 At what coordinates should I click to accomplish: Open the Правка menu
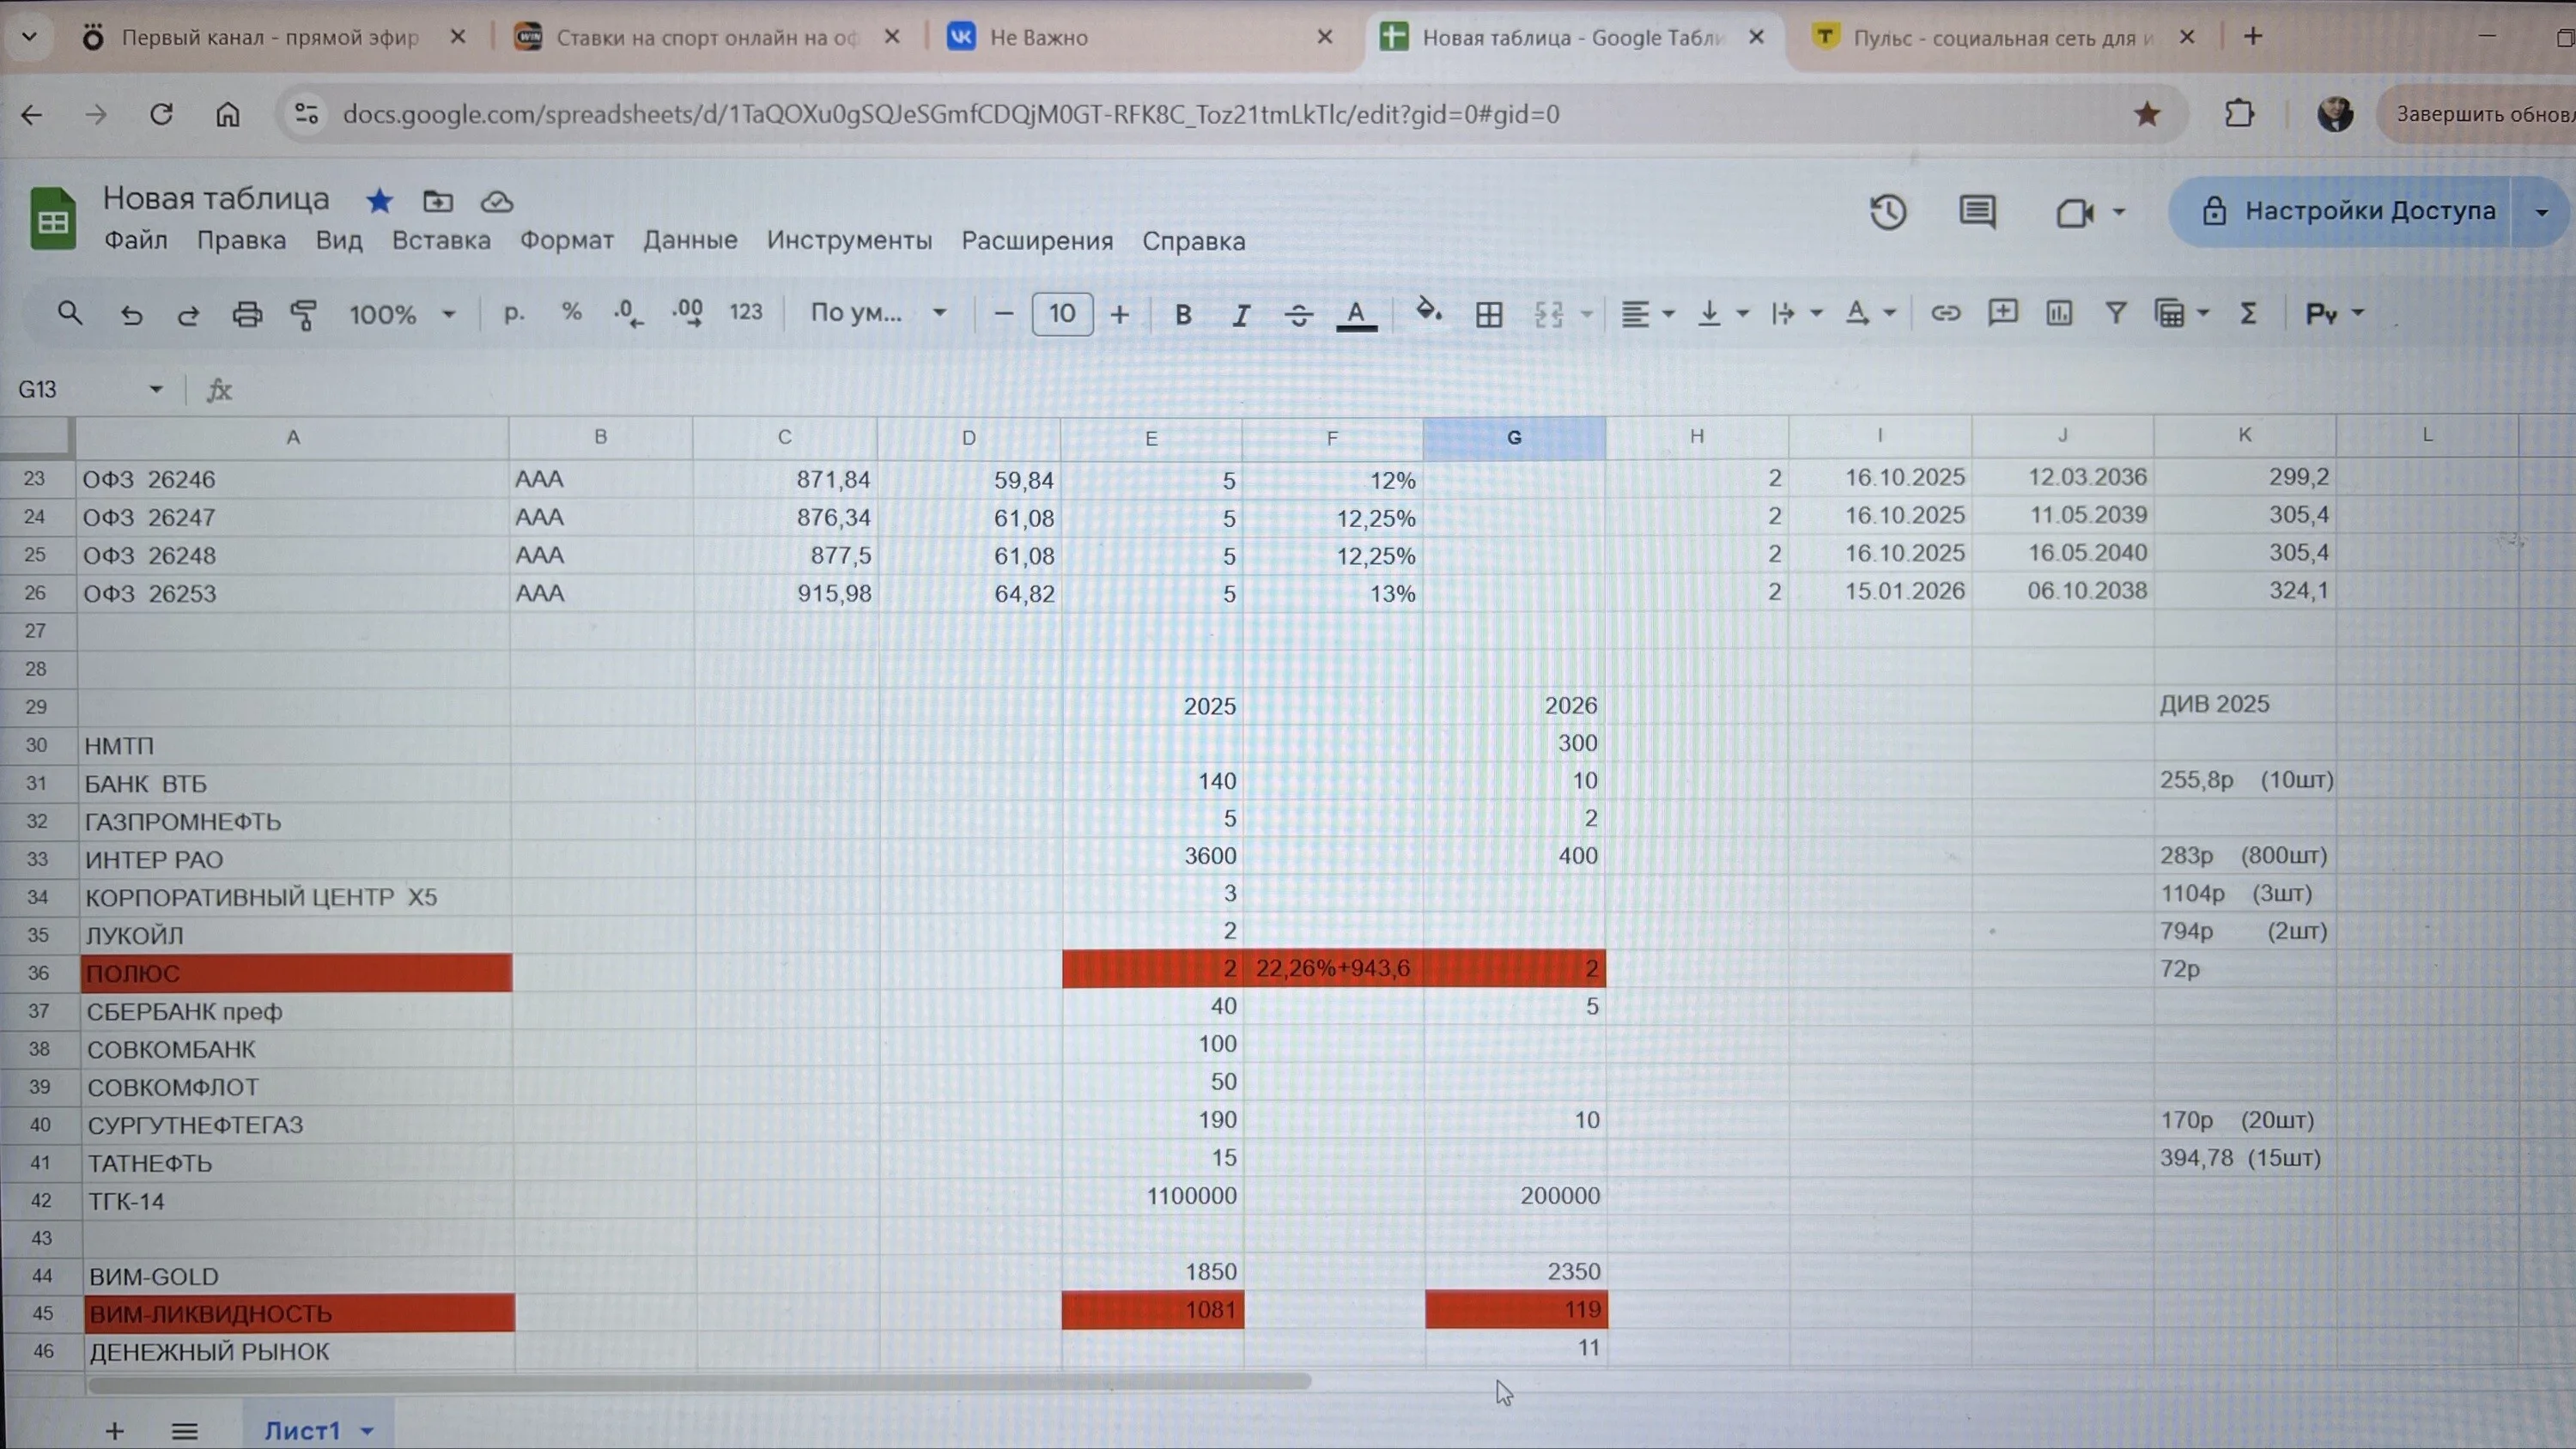(x=241, y=241)
